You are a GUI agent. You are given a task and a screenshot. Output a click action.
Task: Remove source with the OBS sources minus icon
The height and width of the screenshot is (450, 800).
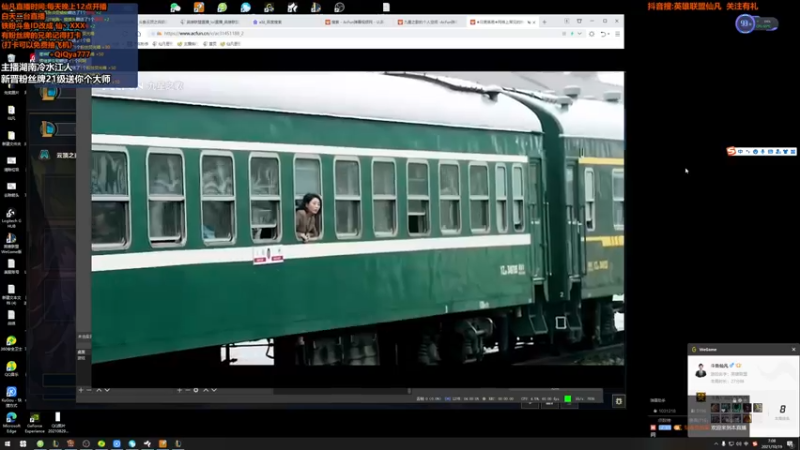[187, 390]
